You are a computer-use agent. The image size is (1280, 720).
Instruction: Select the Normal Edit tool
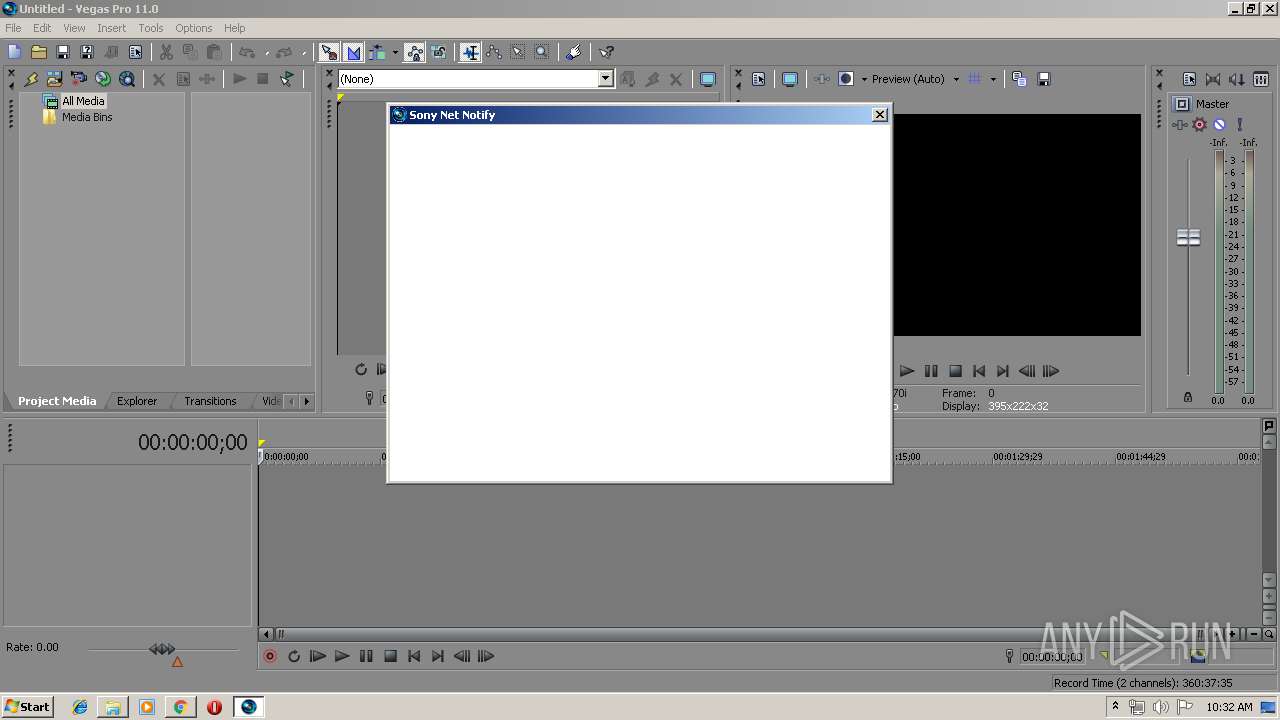[x=470, y=52]
